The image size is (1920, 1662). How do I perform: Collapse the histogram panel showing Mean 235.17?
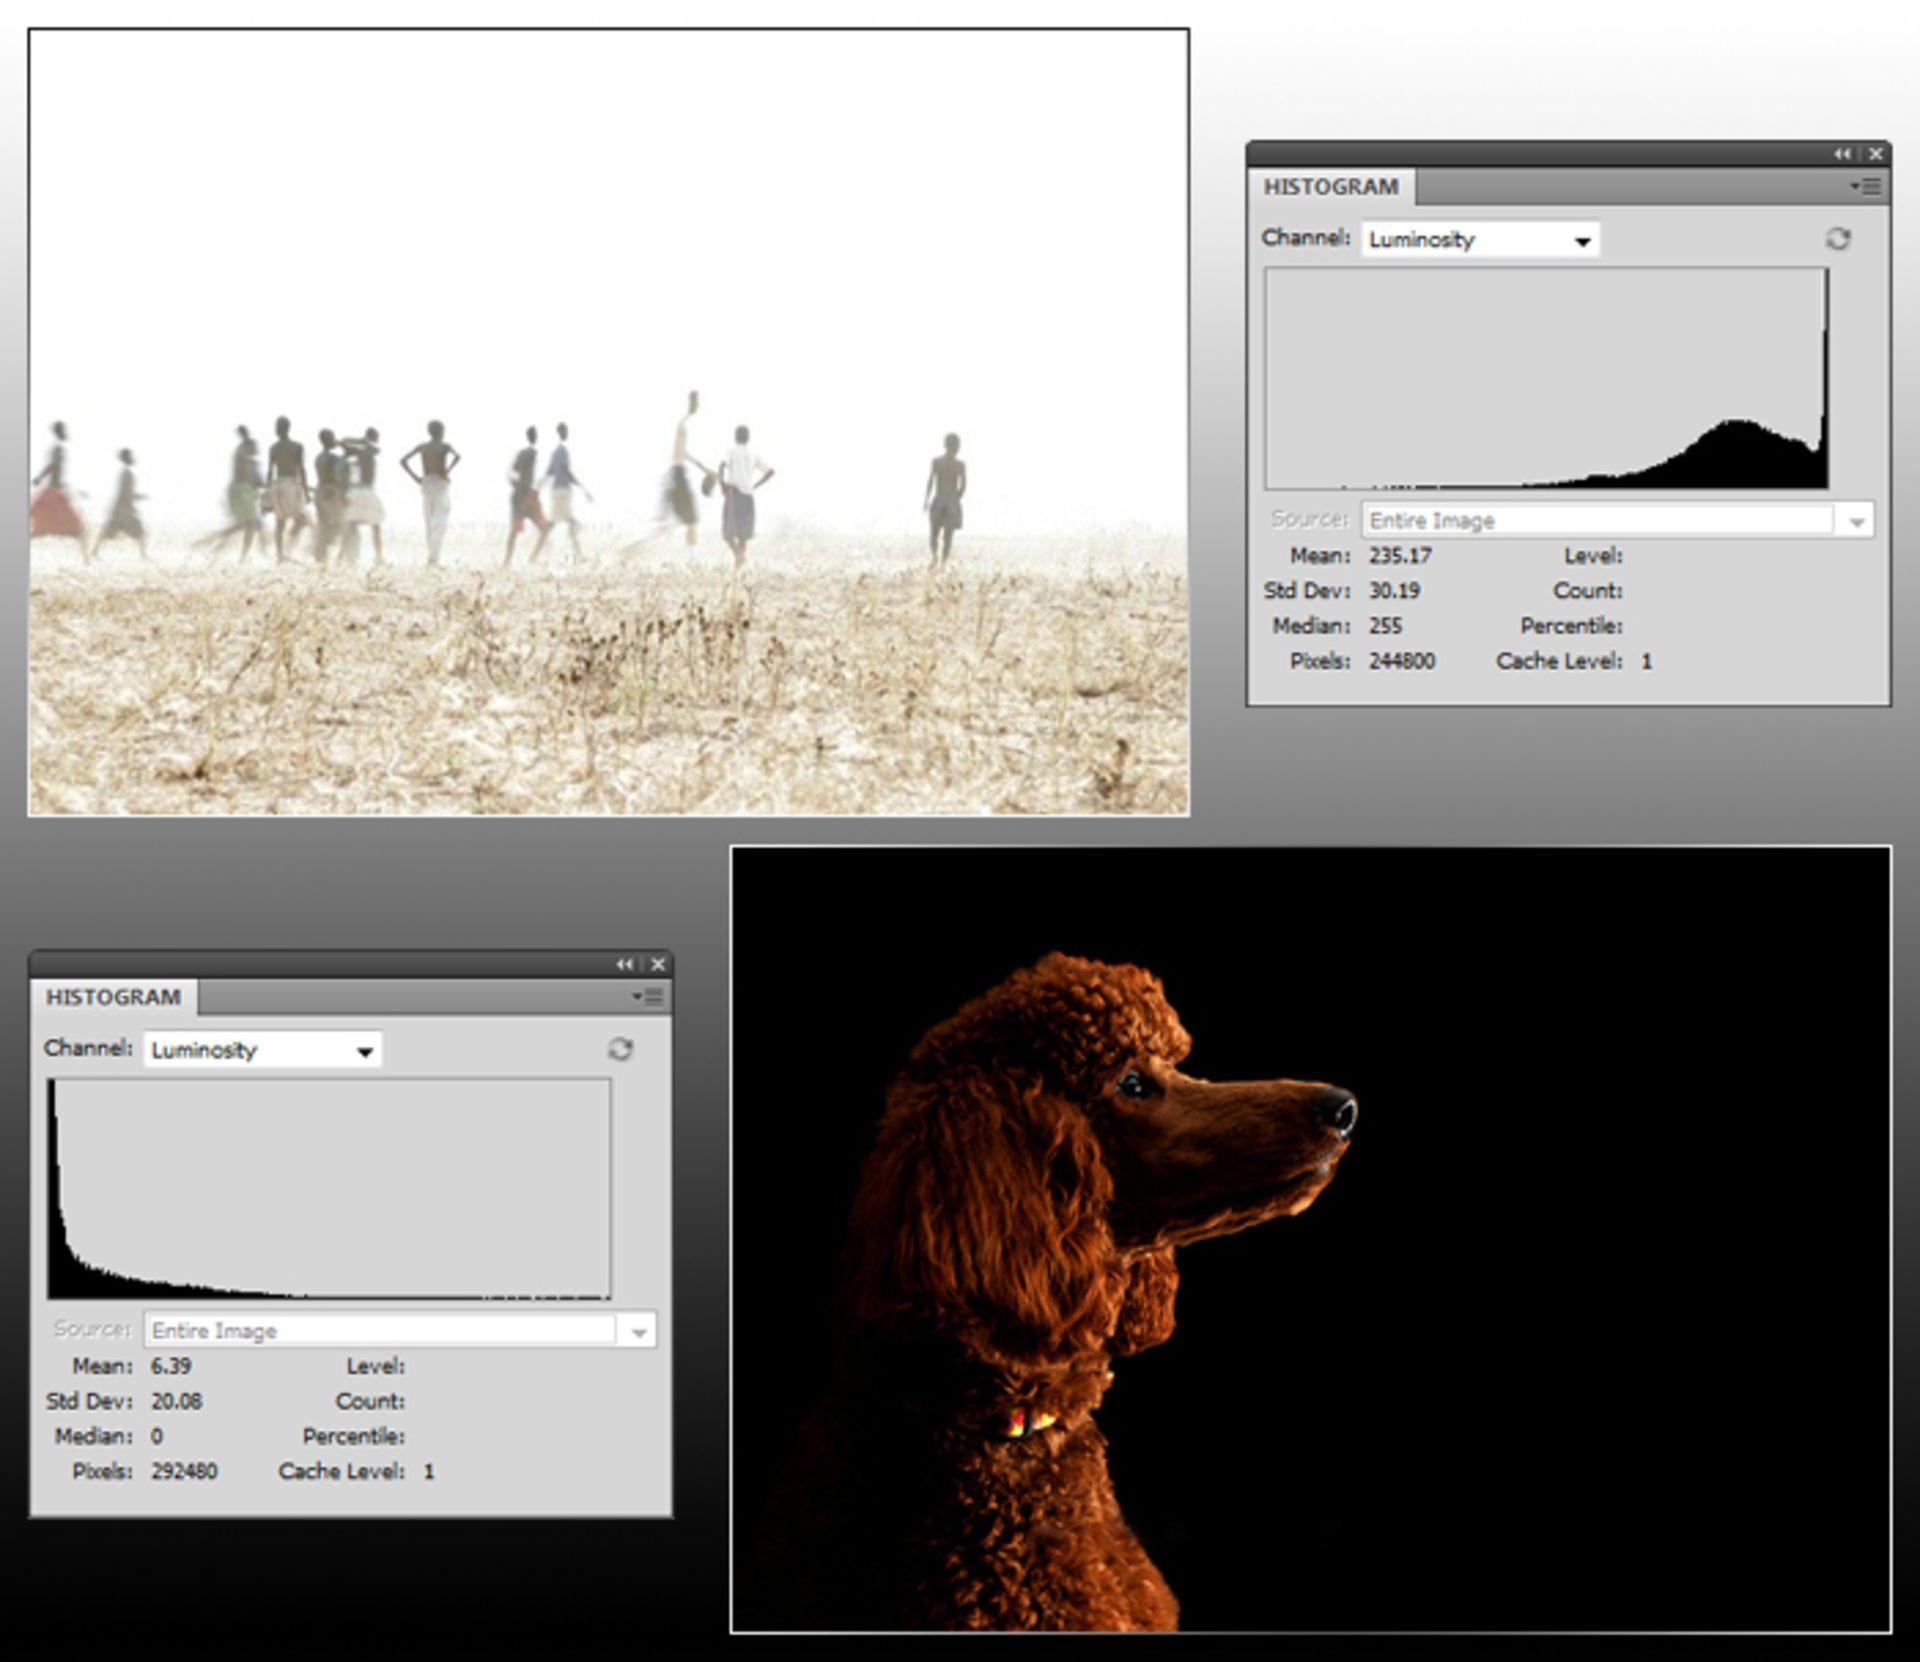click(1842, 154)
